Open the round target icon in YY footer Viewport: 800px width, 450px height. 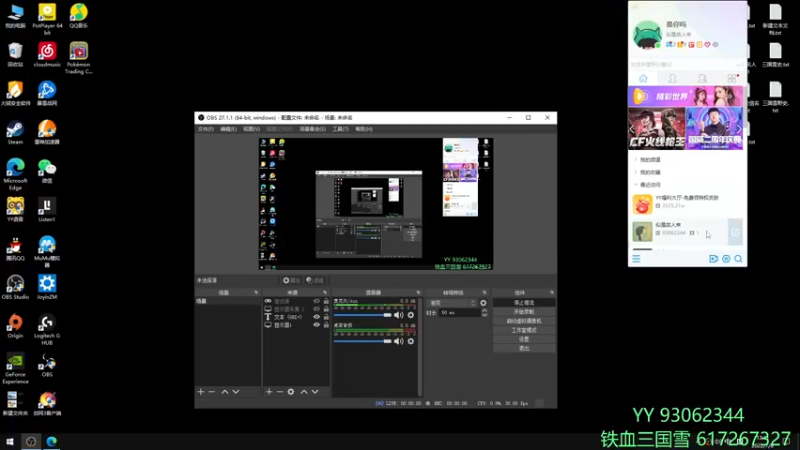[726, 259]
